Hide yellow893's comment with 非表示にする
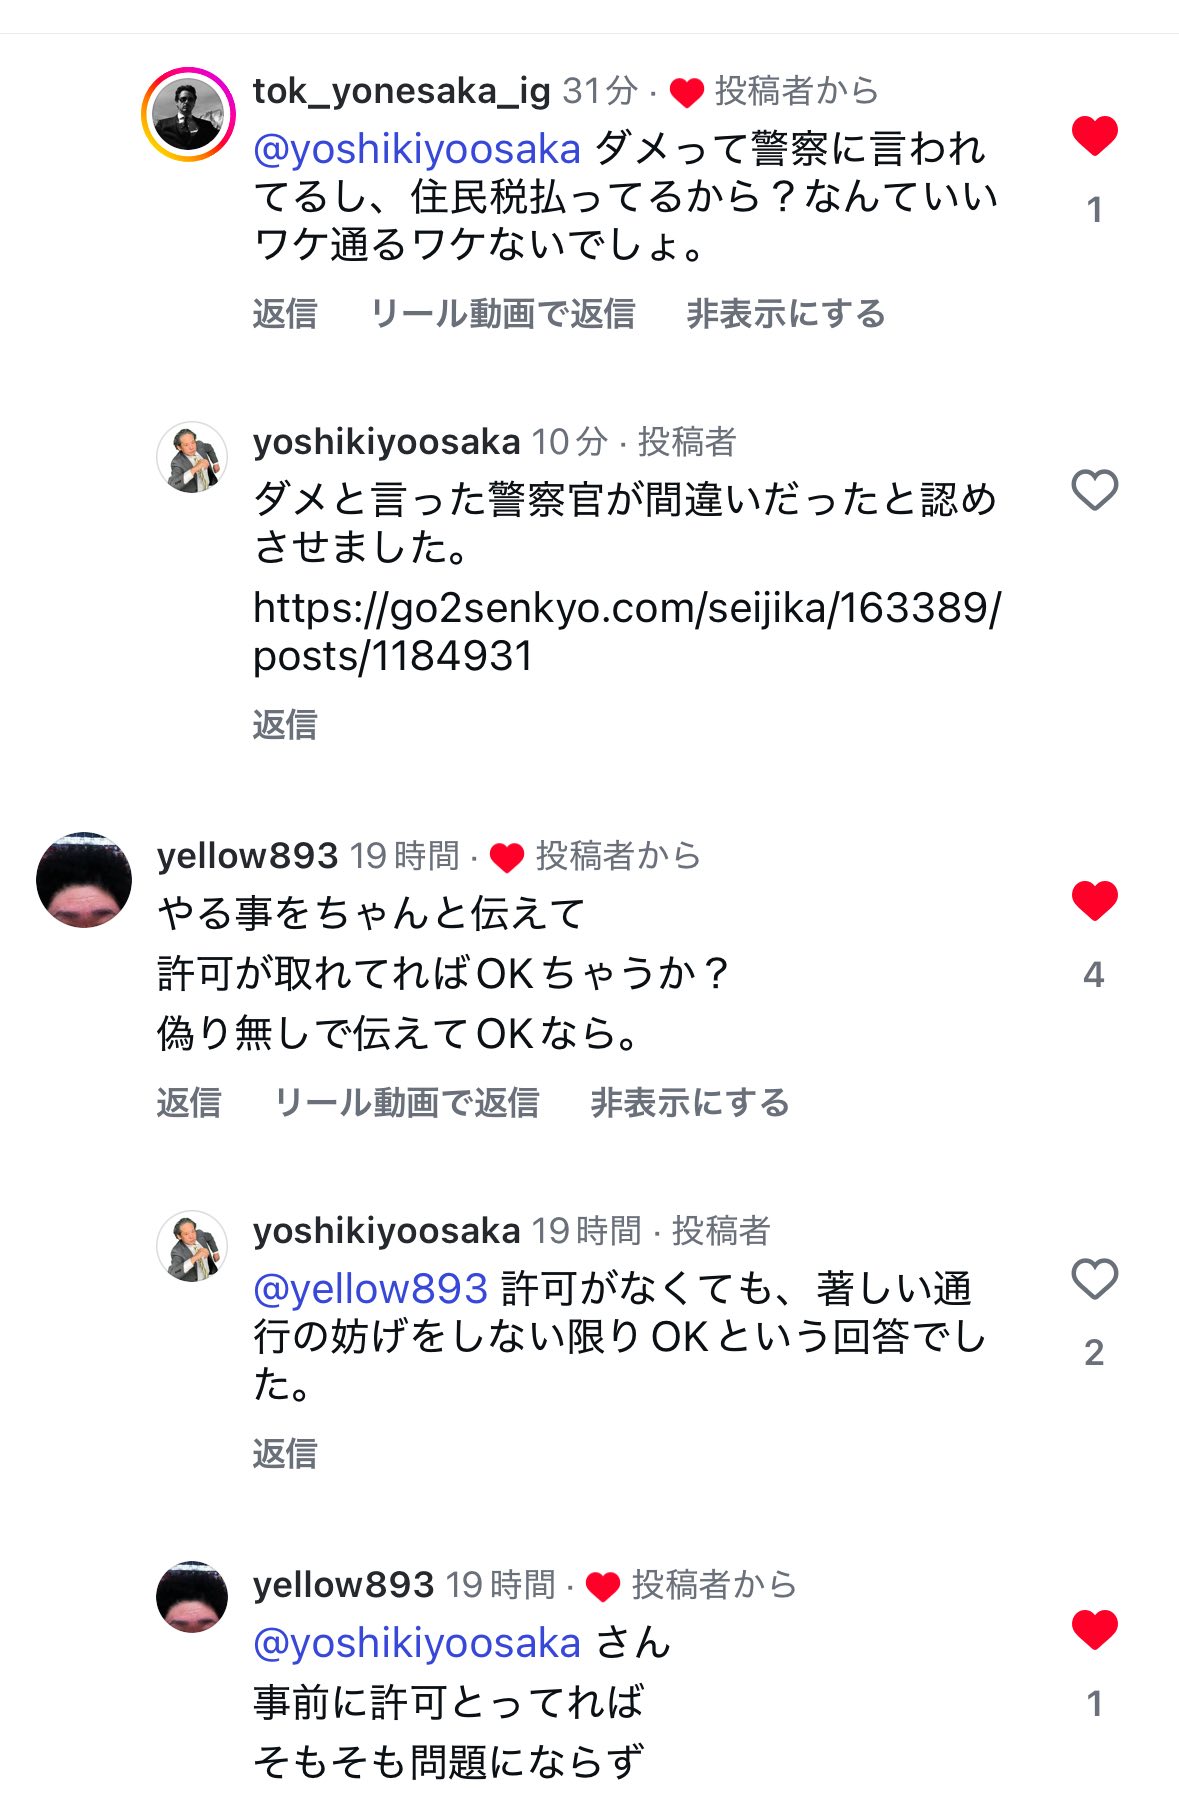This screenshot has height=1797, width=1179. click(x=690, y=1103)
